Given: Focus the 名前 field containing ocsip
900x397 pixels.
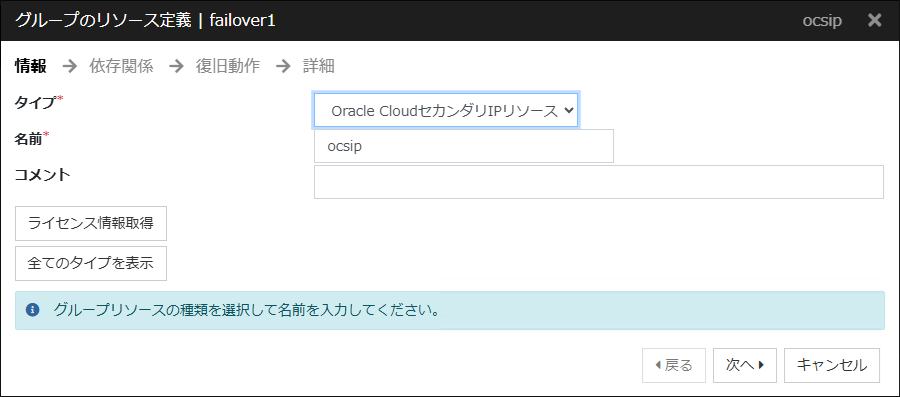Looking at the screenshot, I should point(464,146).
